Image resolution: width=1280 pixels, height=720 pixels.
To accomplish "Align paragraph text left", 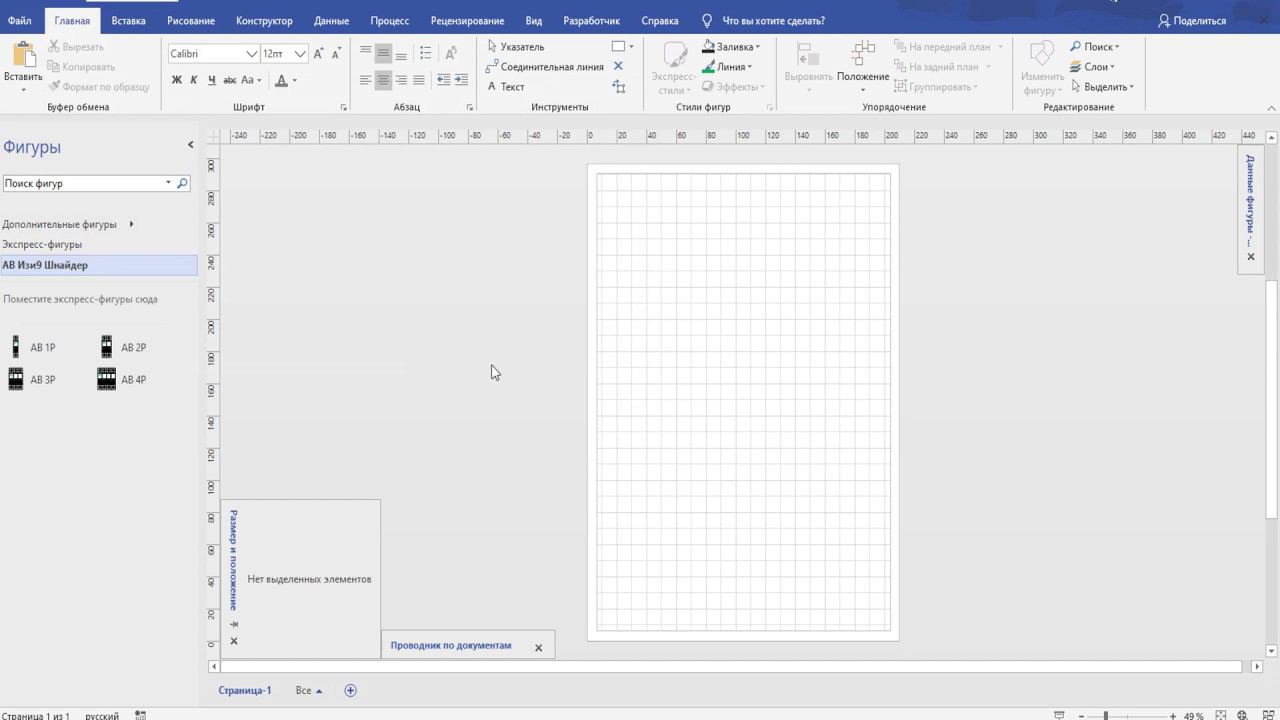I will point(366,80).
